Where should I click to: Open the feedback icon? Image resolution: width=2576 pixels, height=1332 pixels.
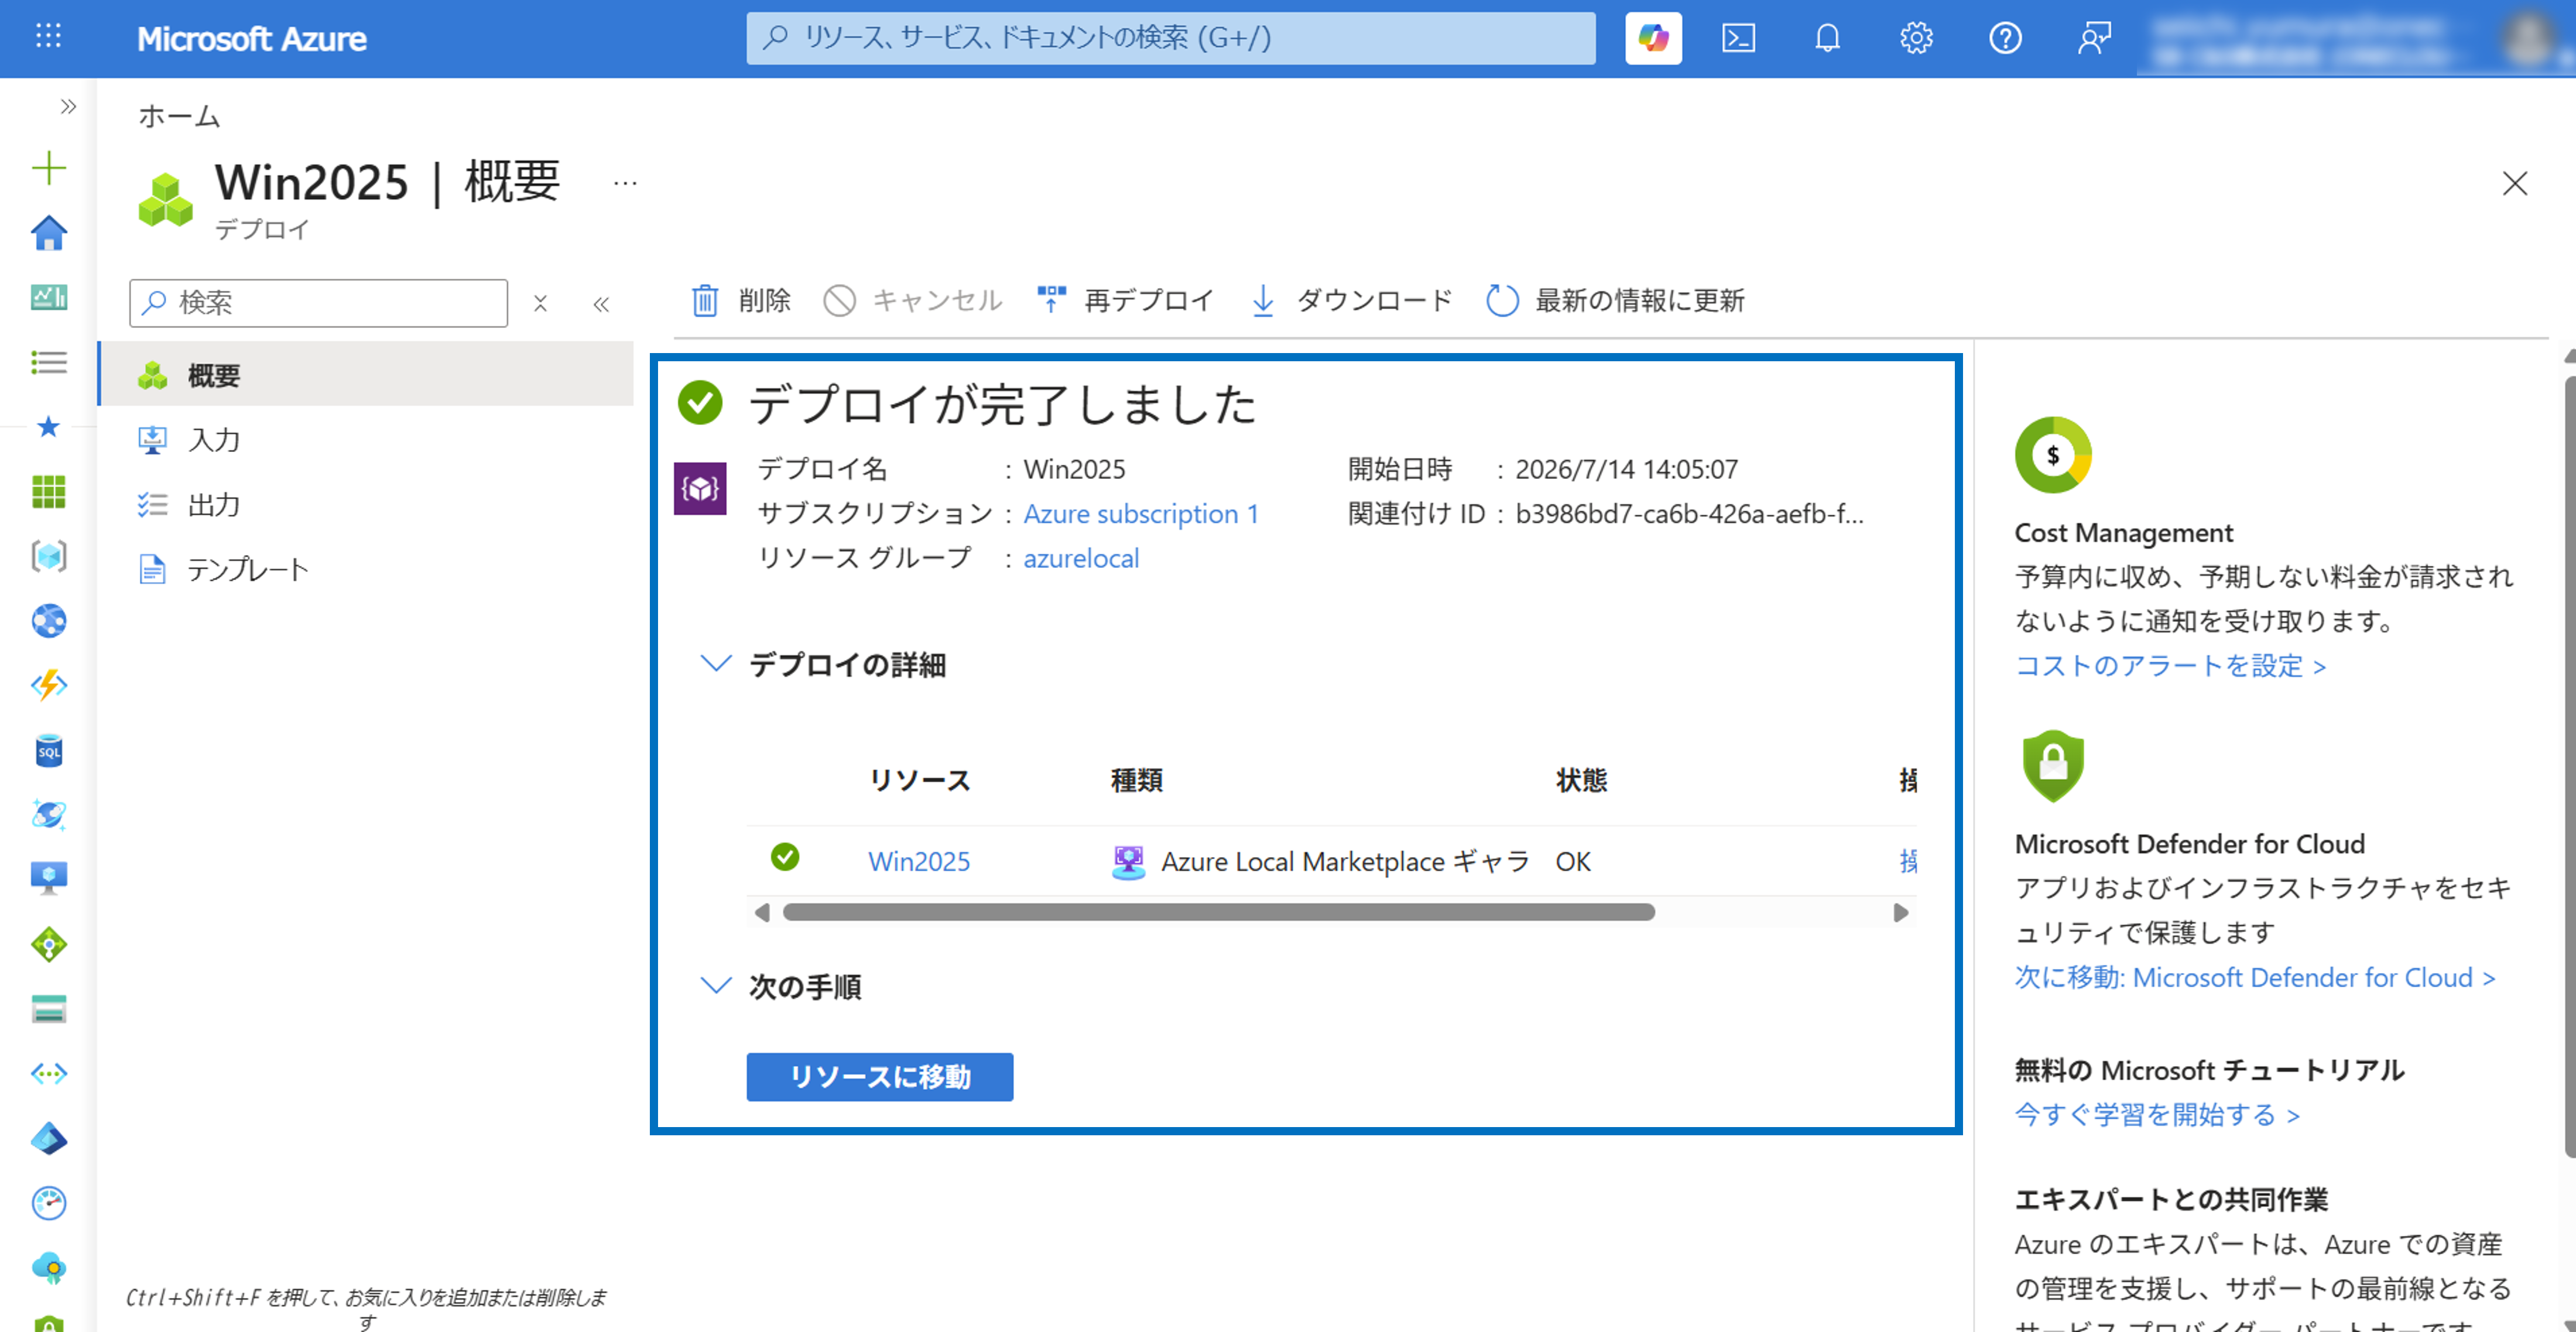2094,38
